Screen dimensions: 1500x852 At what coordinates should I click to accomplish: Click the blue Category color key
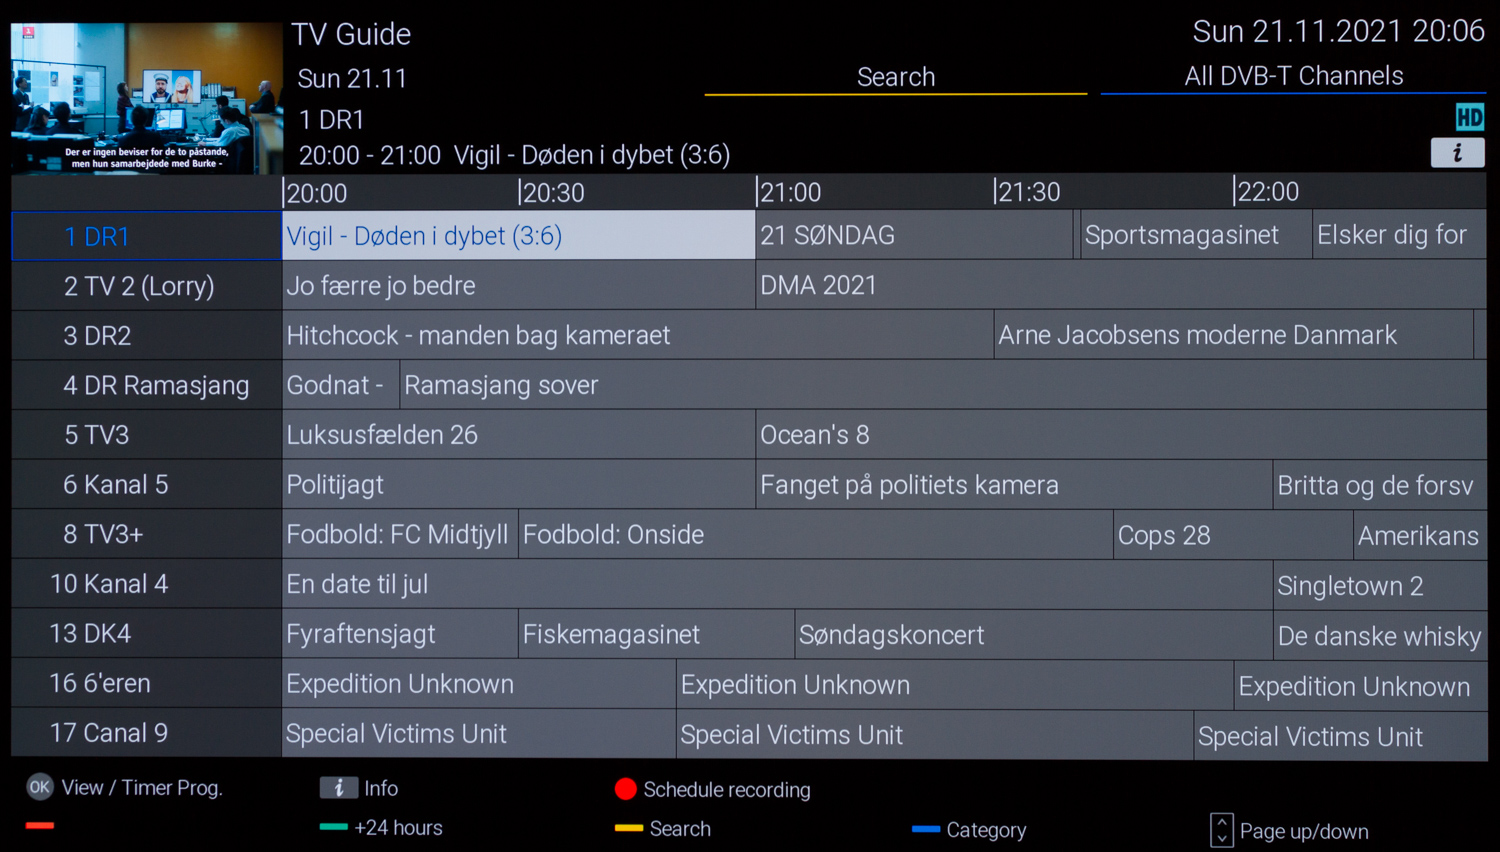click(926, 829)
